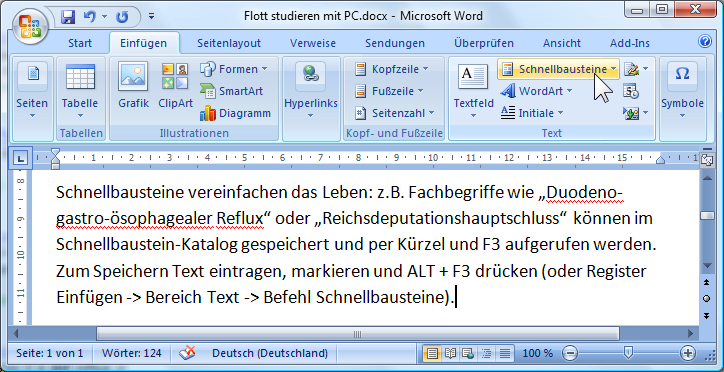This screenshot has width=724, height=372.
Task: Switch to Web Layout view
Action: click(x=468, y=354)
